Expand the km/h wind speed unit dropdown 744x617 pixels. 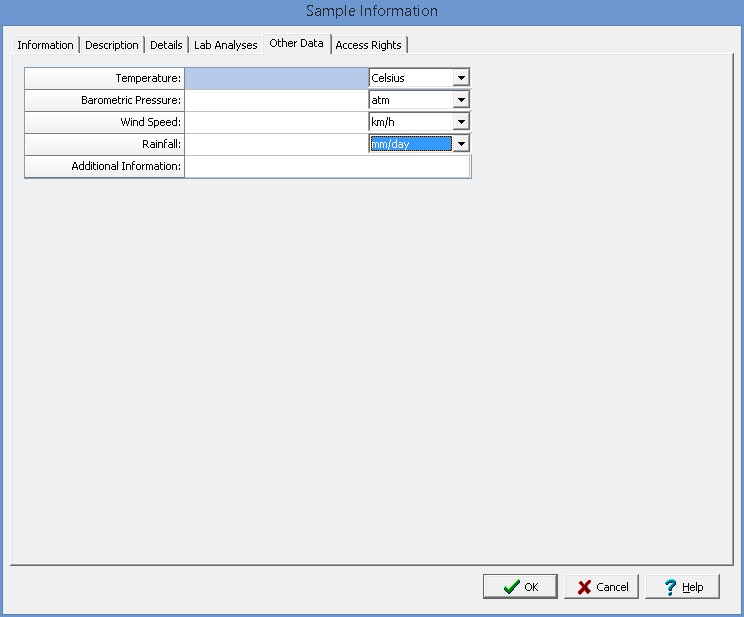click(x=460, y=122)
